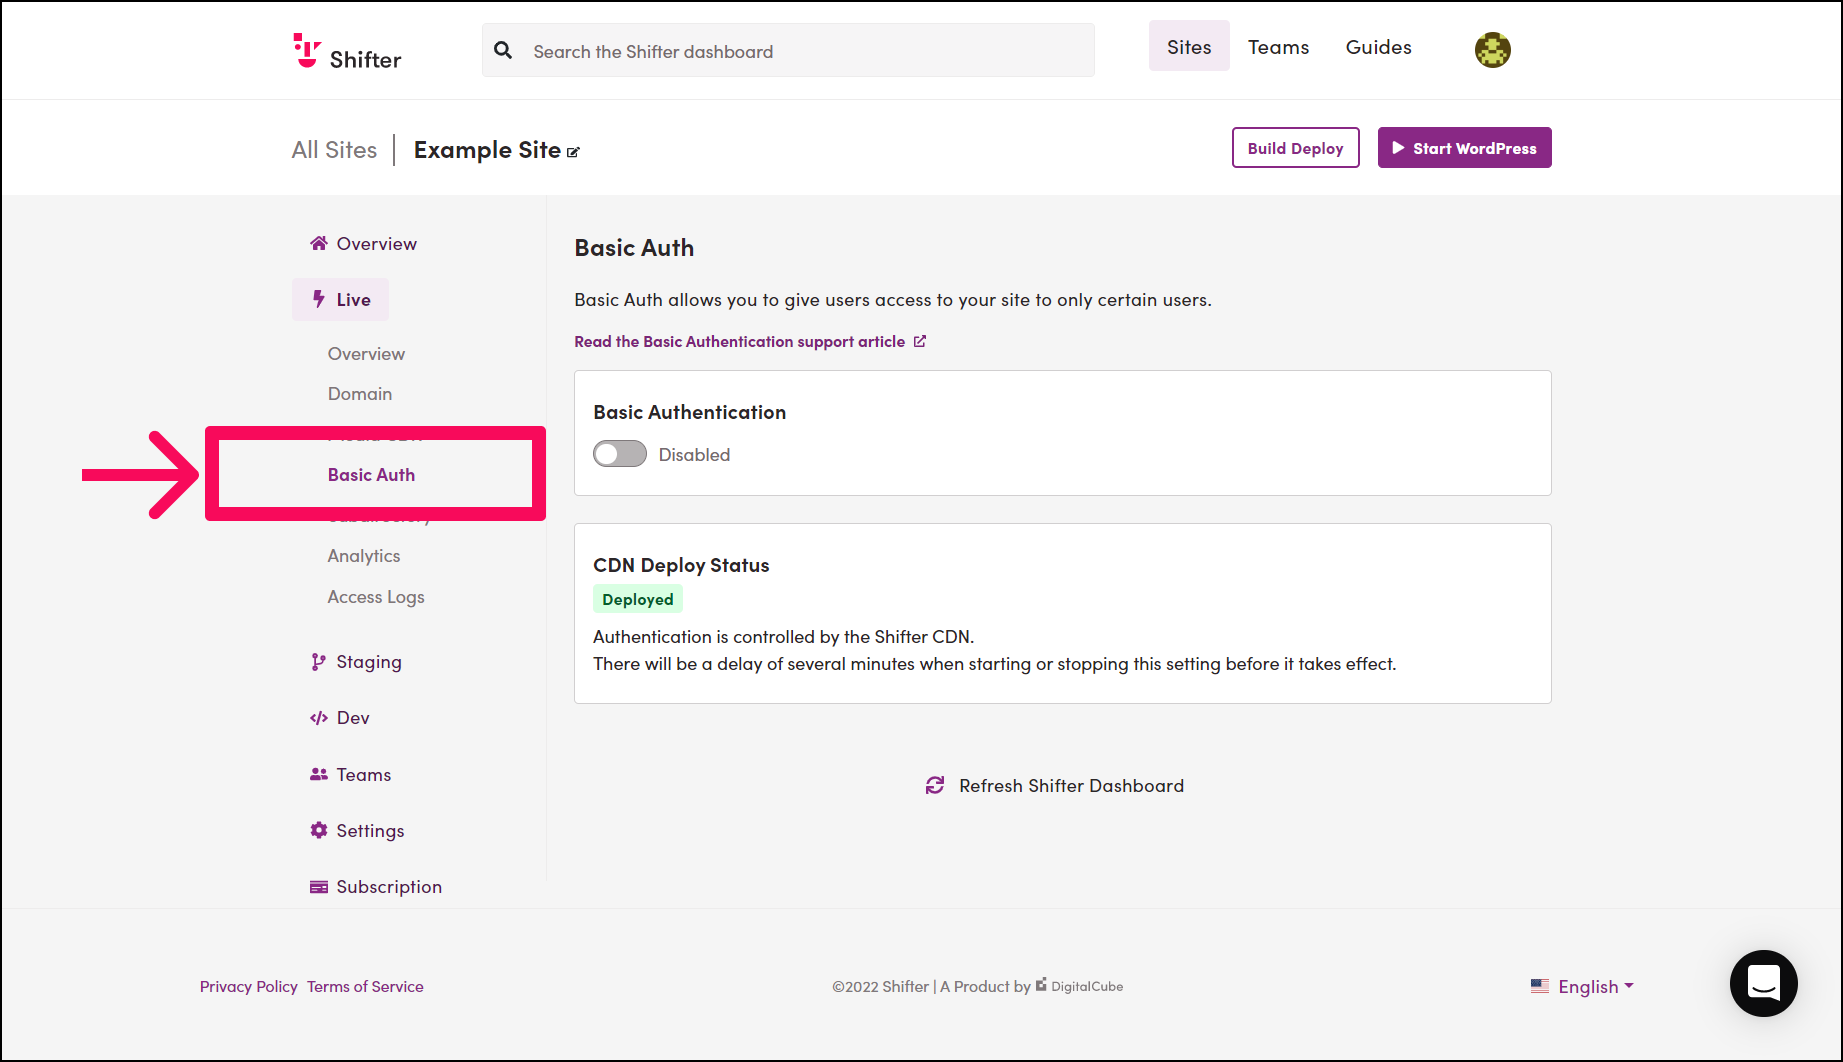Open the Access Logs sub-item

coord(376,597)
